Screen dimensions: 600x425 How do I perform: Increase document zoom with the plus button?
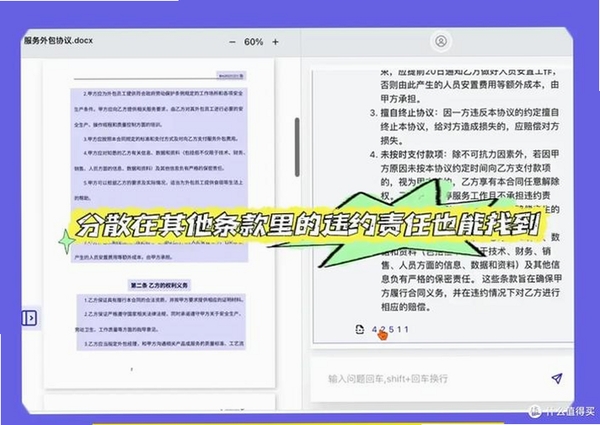tap(275, 42)
